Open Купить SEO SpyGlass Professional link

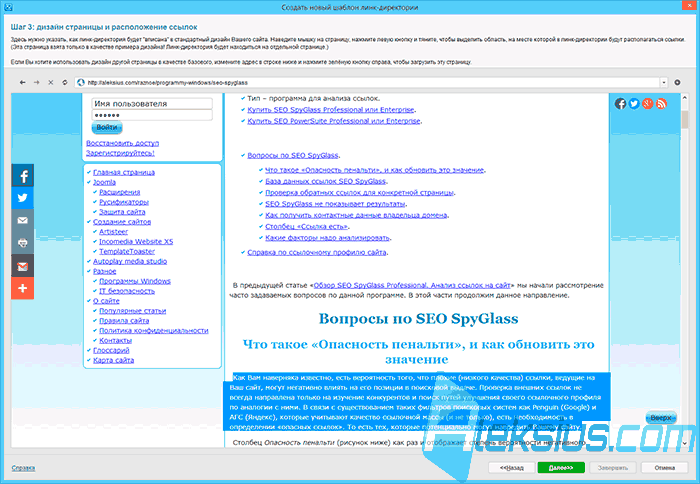(x=331, y=109)
